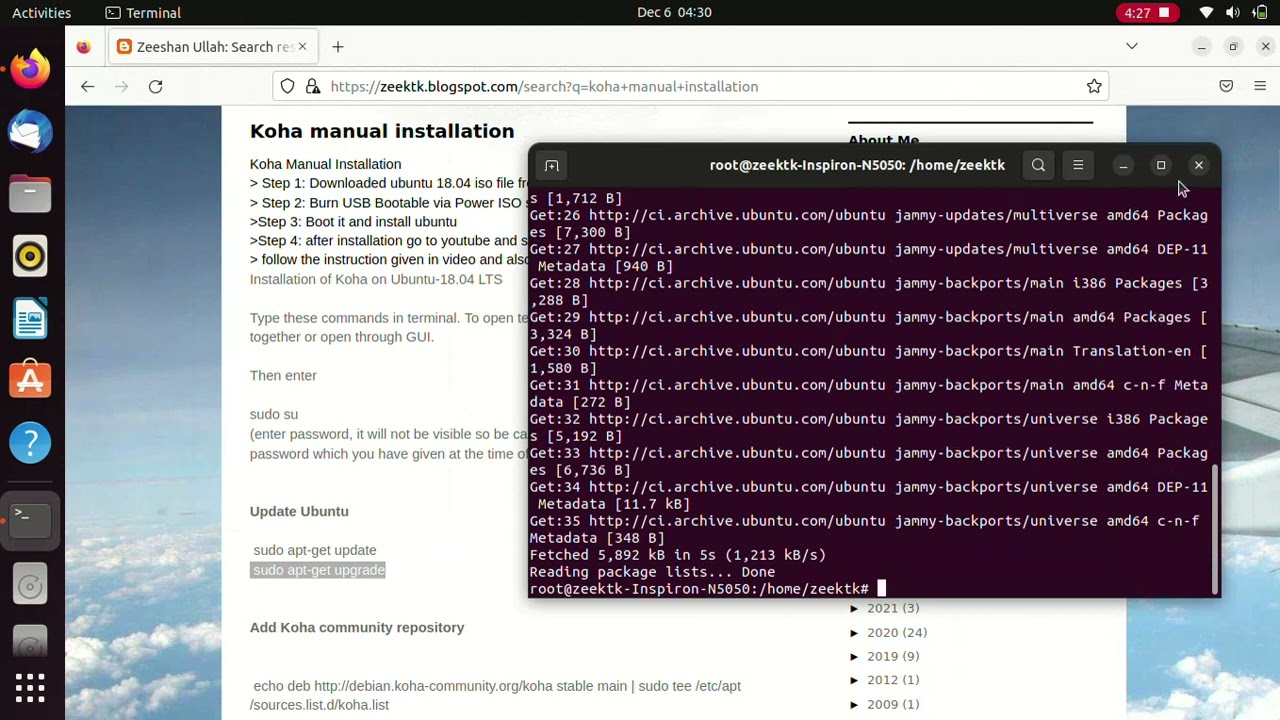Viewport: 1280px width, 720px height.
Task: Click the terminal scrollbar
Action: point(1215,528)
